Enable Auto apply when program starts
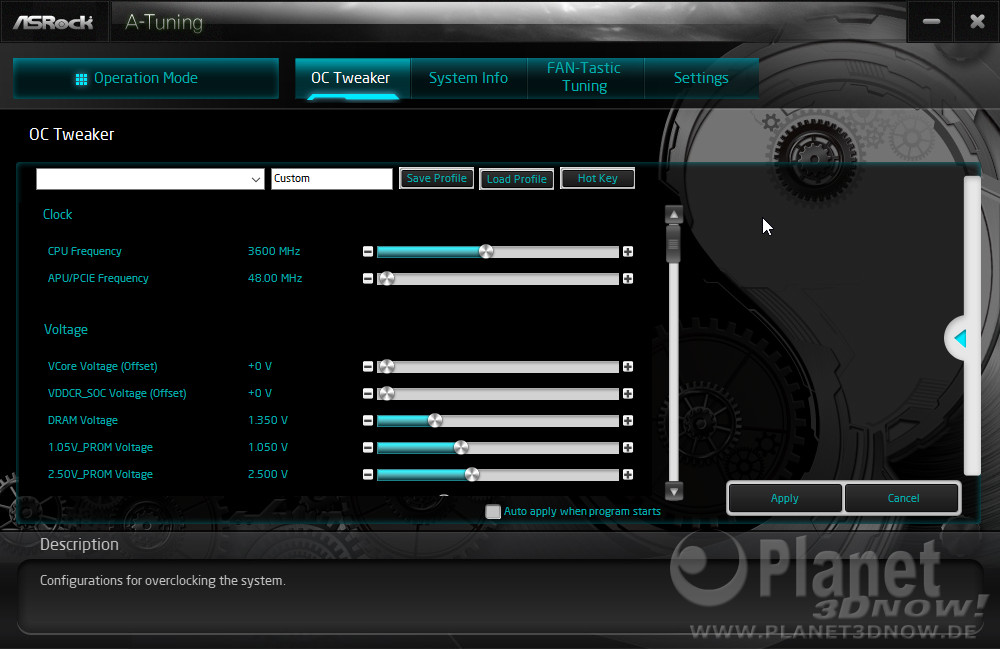The image size is (1000, 649). pyautogui.click(x=493, y=511)
